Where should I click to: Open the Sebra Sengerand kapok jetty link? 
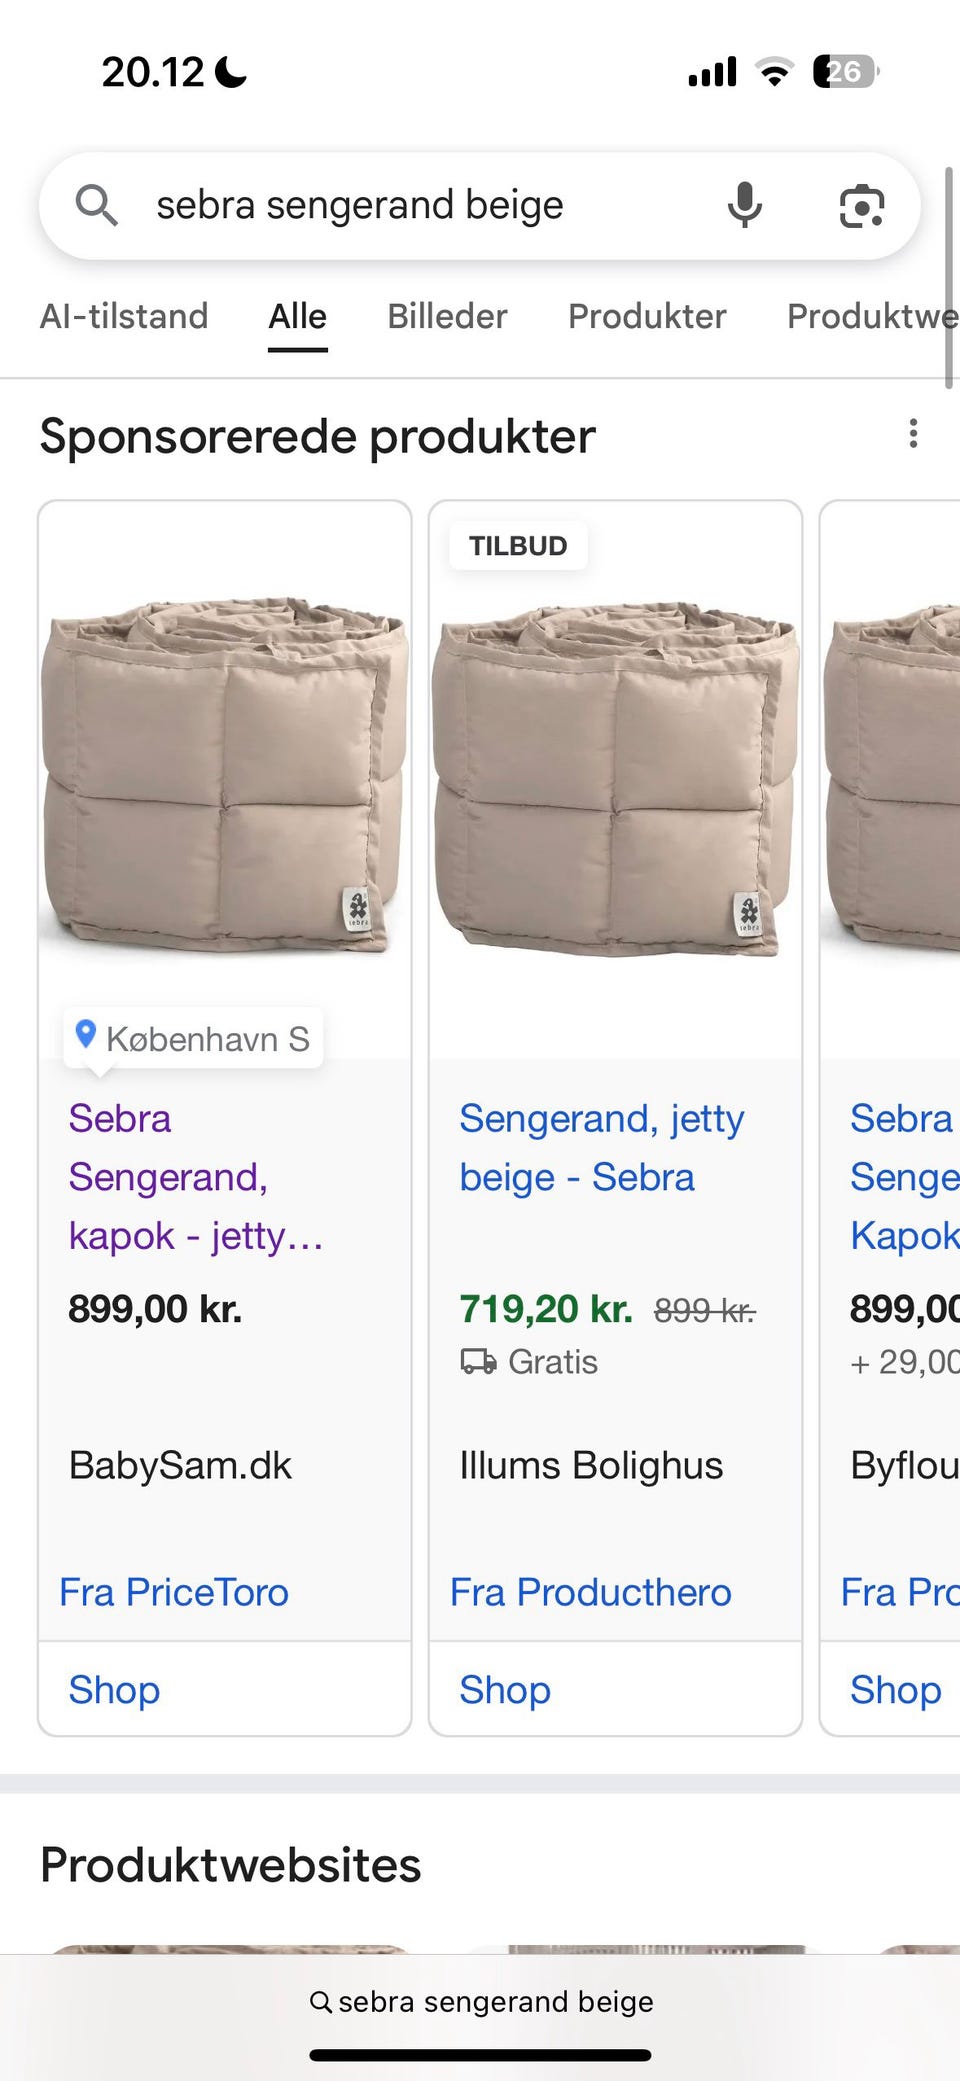coord(195,1177)
